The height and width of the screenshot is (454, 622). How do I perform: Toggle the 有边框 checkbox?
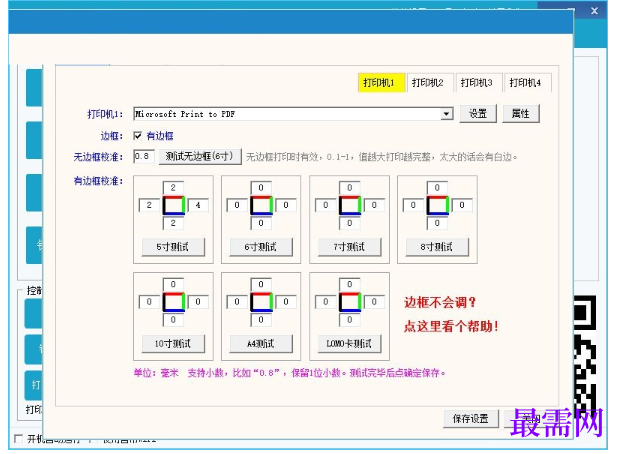[x=138, y=136]
